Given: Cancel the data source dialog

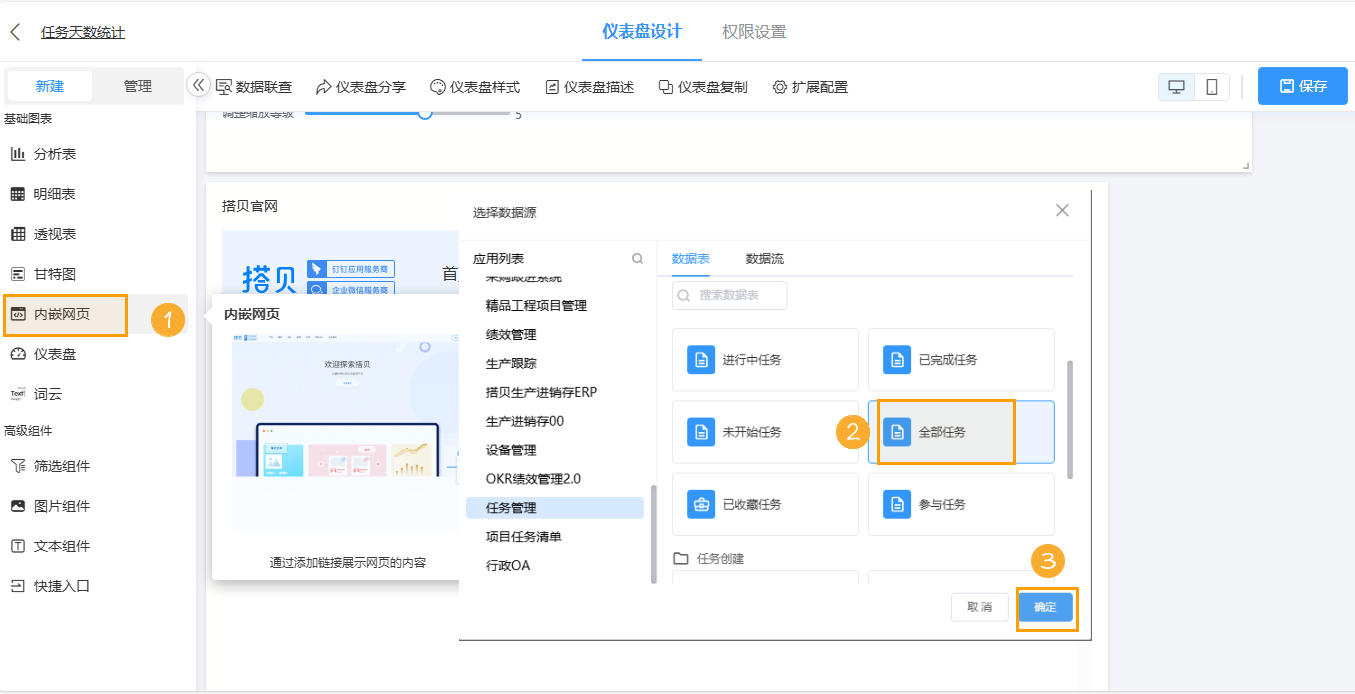Looking at the screenshot, I should click(x=979, y=607).
